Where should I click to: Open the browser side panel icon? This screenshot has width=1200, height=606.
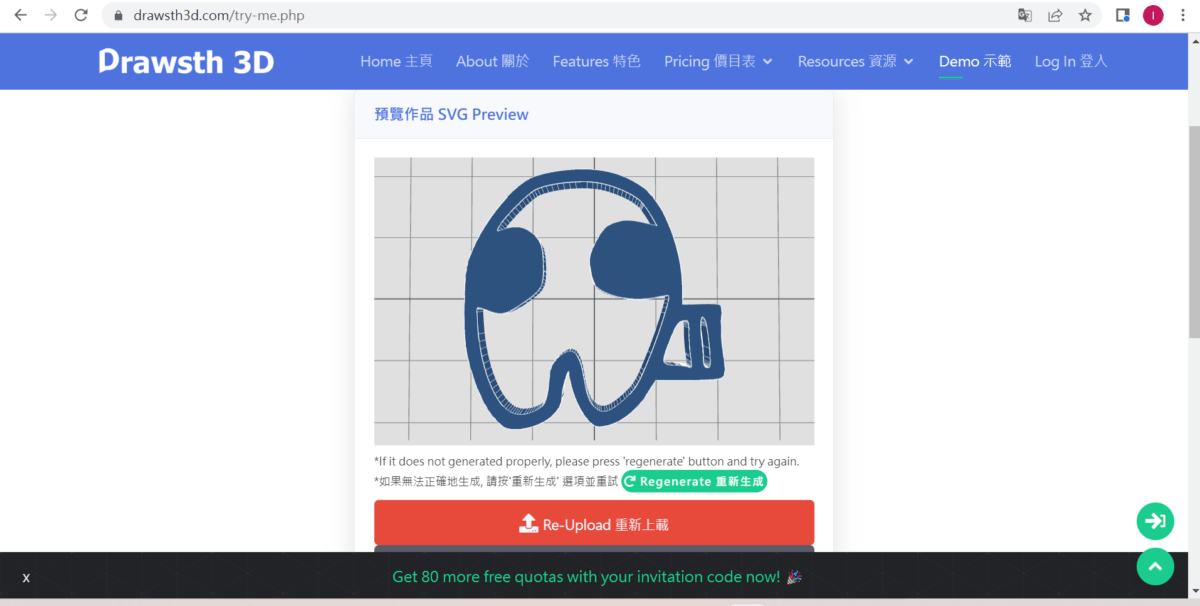point(1123,16)
